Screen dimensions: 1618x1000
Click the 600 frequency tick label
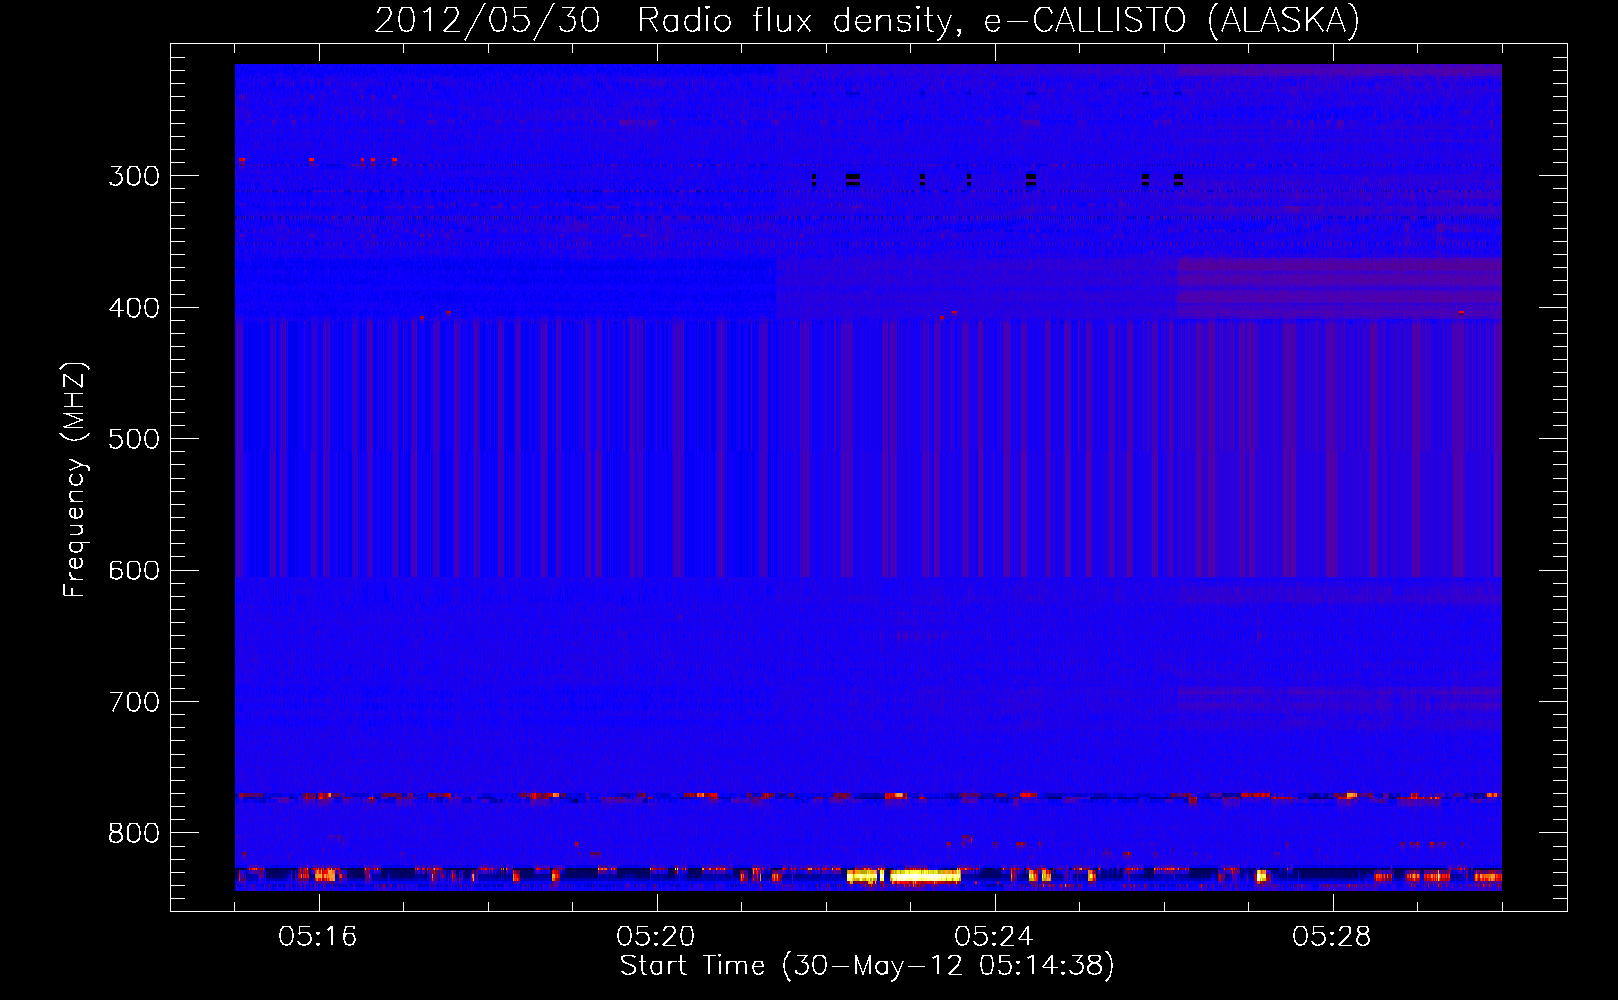coord(134,571)
